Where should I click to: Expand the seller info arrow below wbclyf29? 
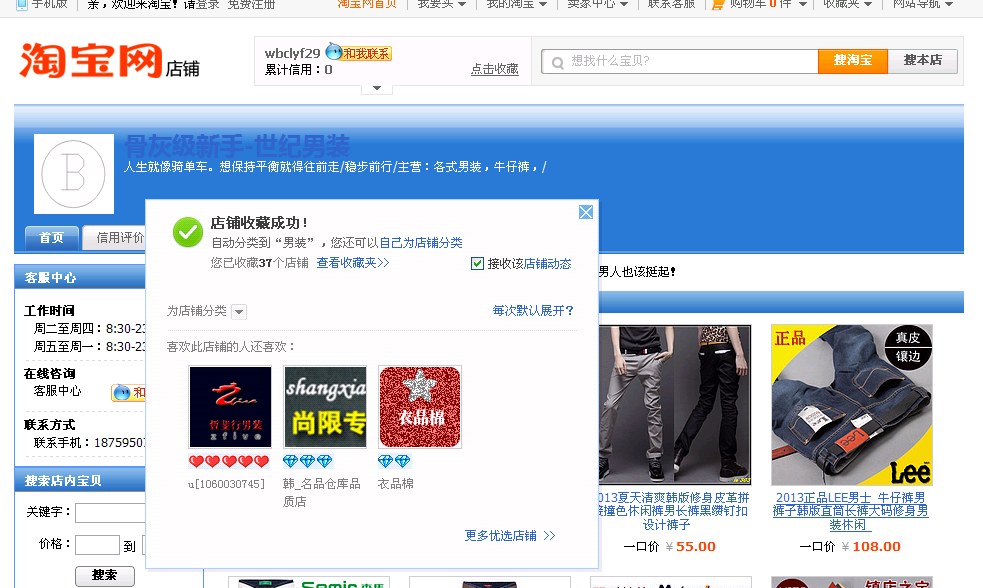[377, 88]
